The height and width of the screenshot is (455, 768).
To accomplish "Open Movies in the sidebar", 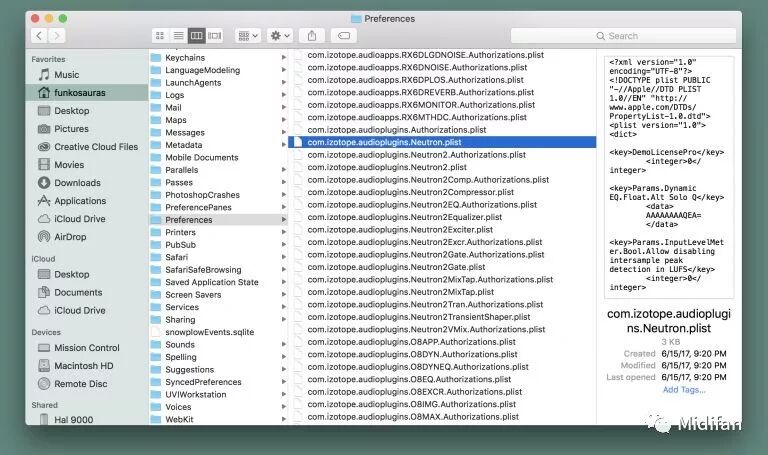I will (x=87, y=165).
